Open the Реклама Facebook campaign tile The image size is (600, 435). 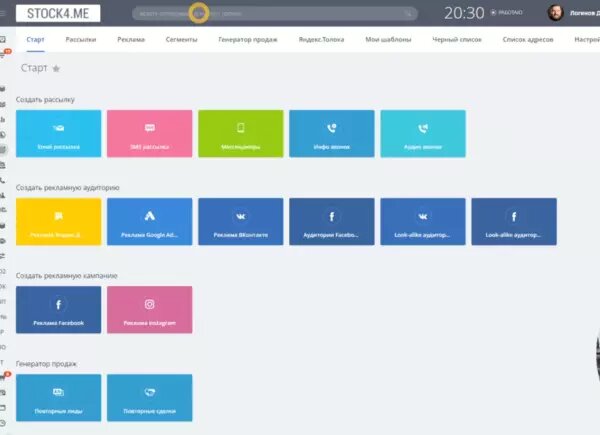click(59, 310)
